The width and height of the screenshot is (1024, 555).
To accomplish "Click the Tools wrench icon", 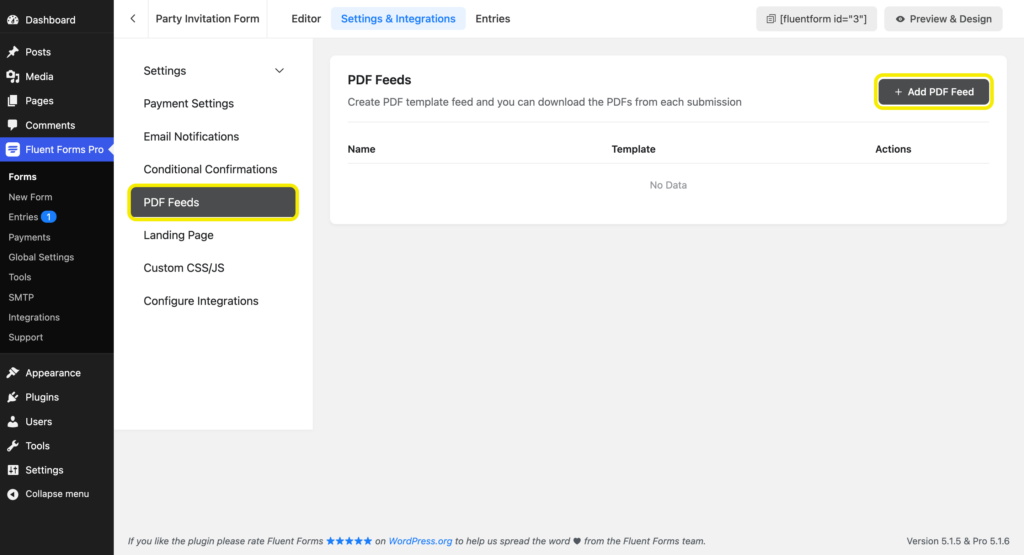I will point(12,446).
